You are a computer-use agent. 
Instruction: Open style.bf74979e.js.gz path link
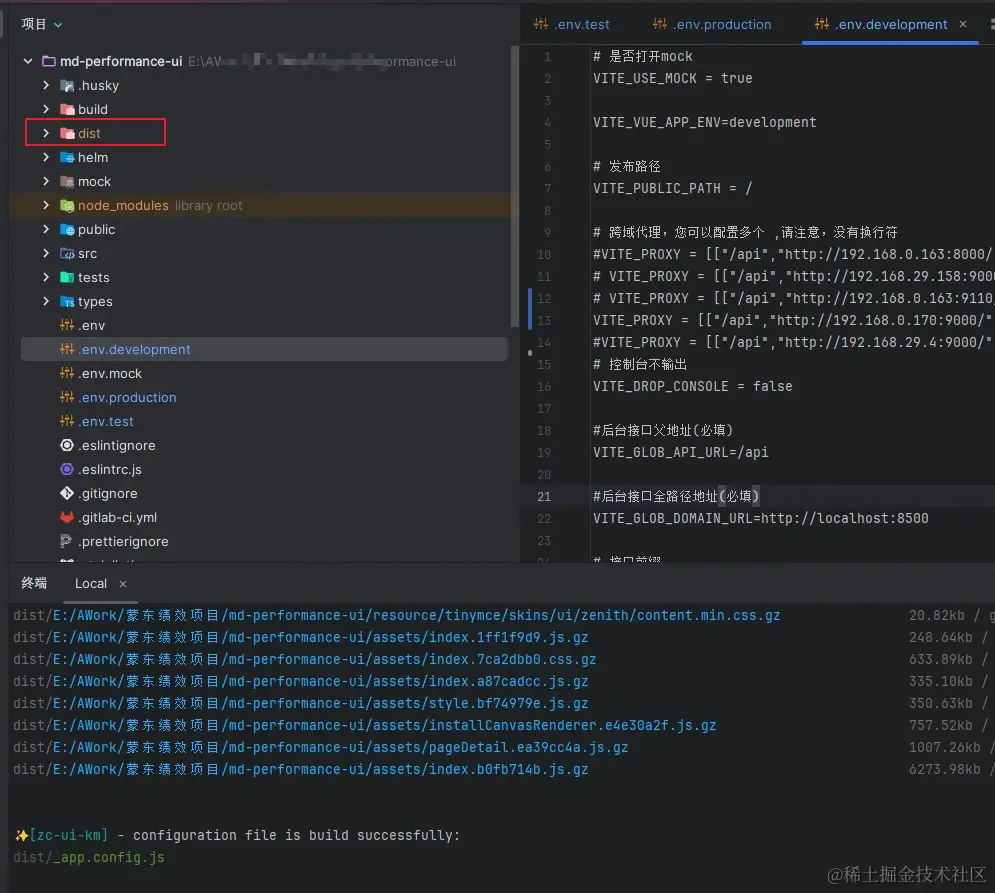tap(320, 703)
